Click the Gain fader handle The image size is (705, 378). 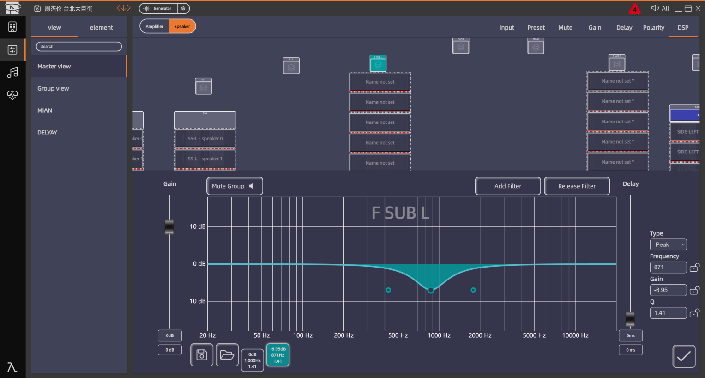[169, 227]
